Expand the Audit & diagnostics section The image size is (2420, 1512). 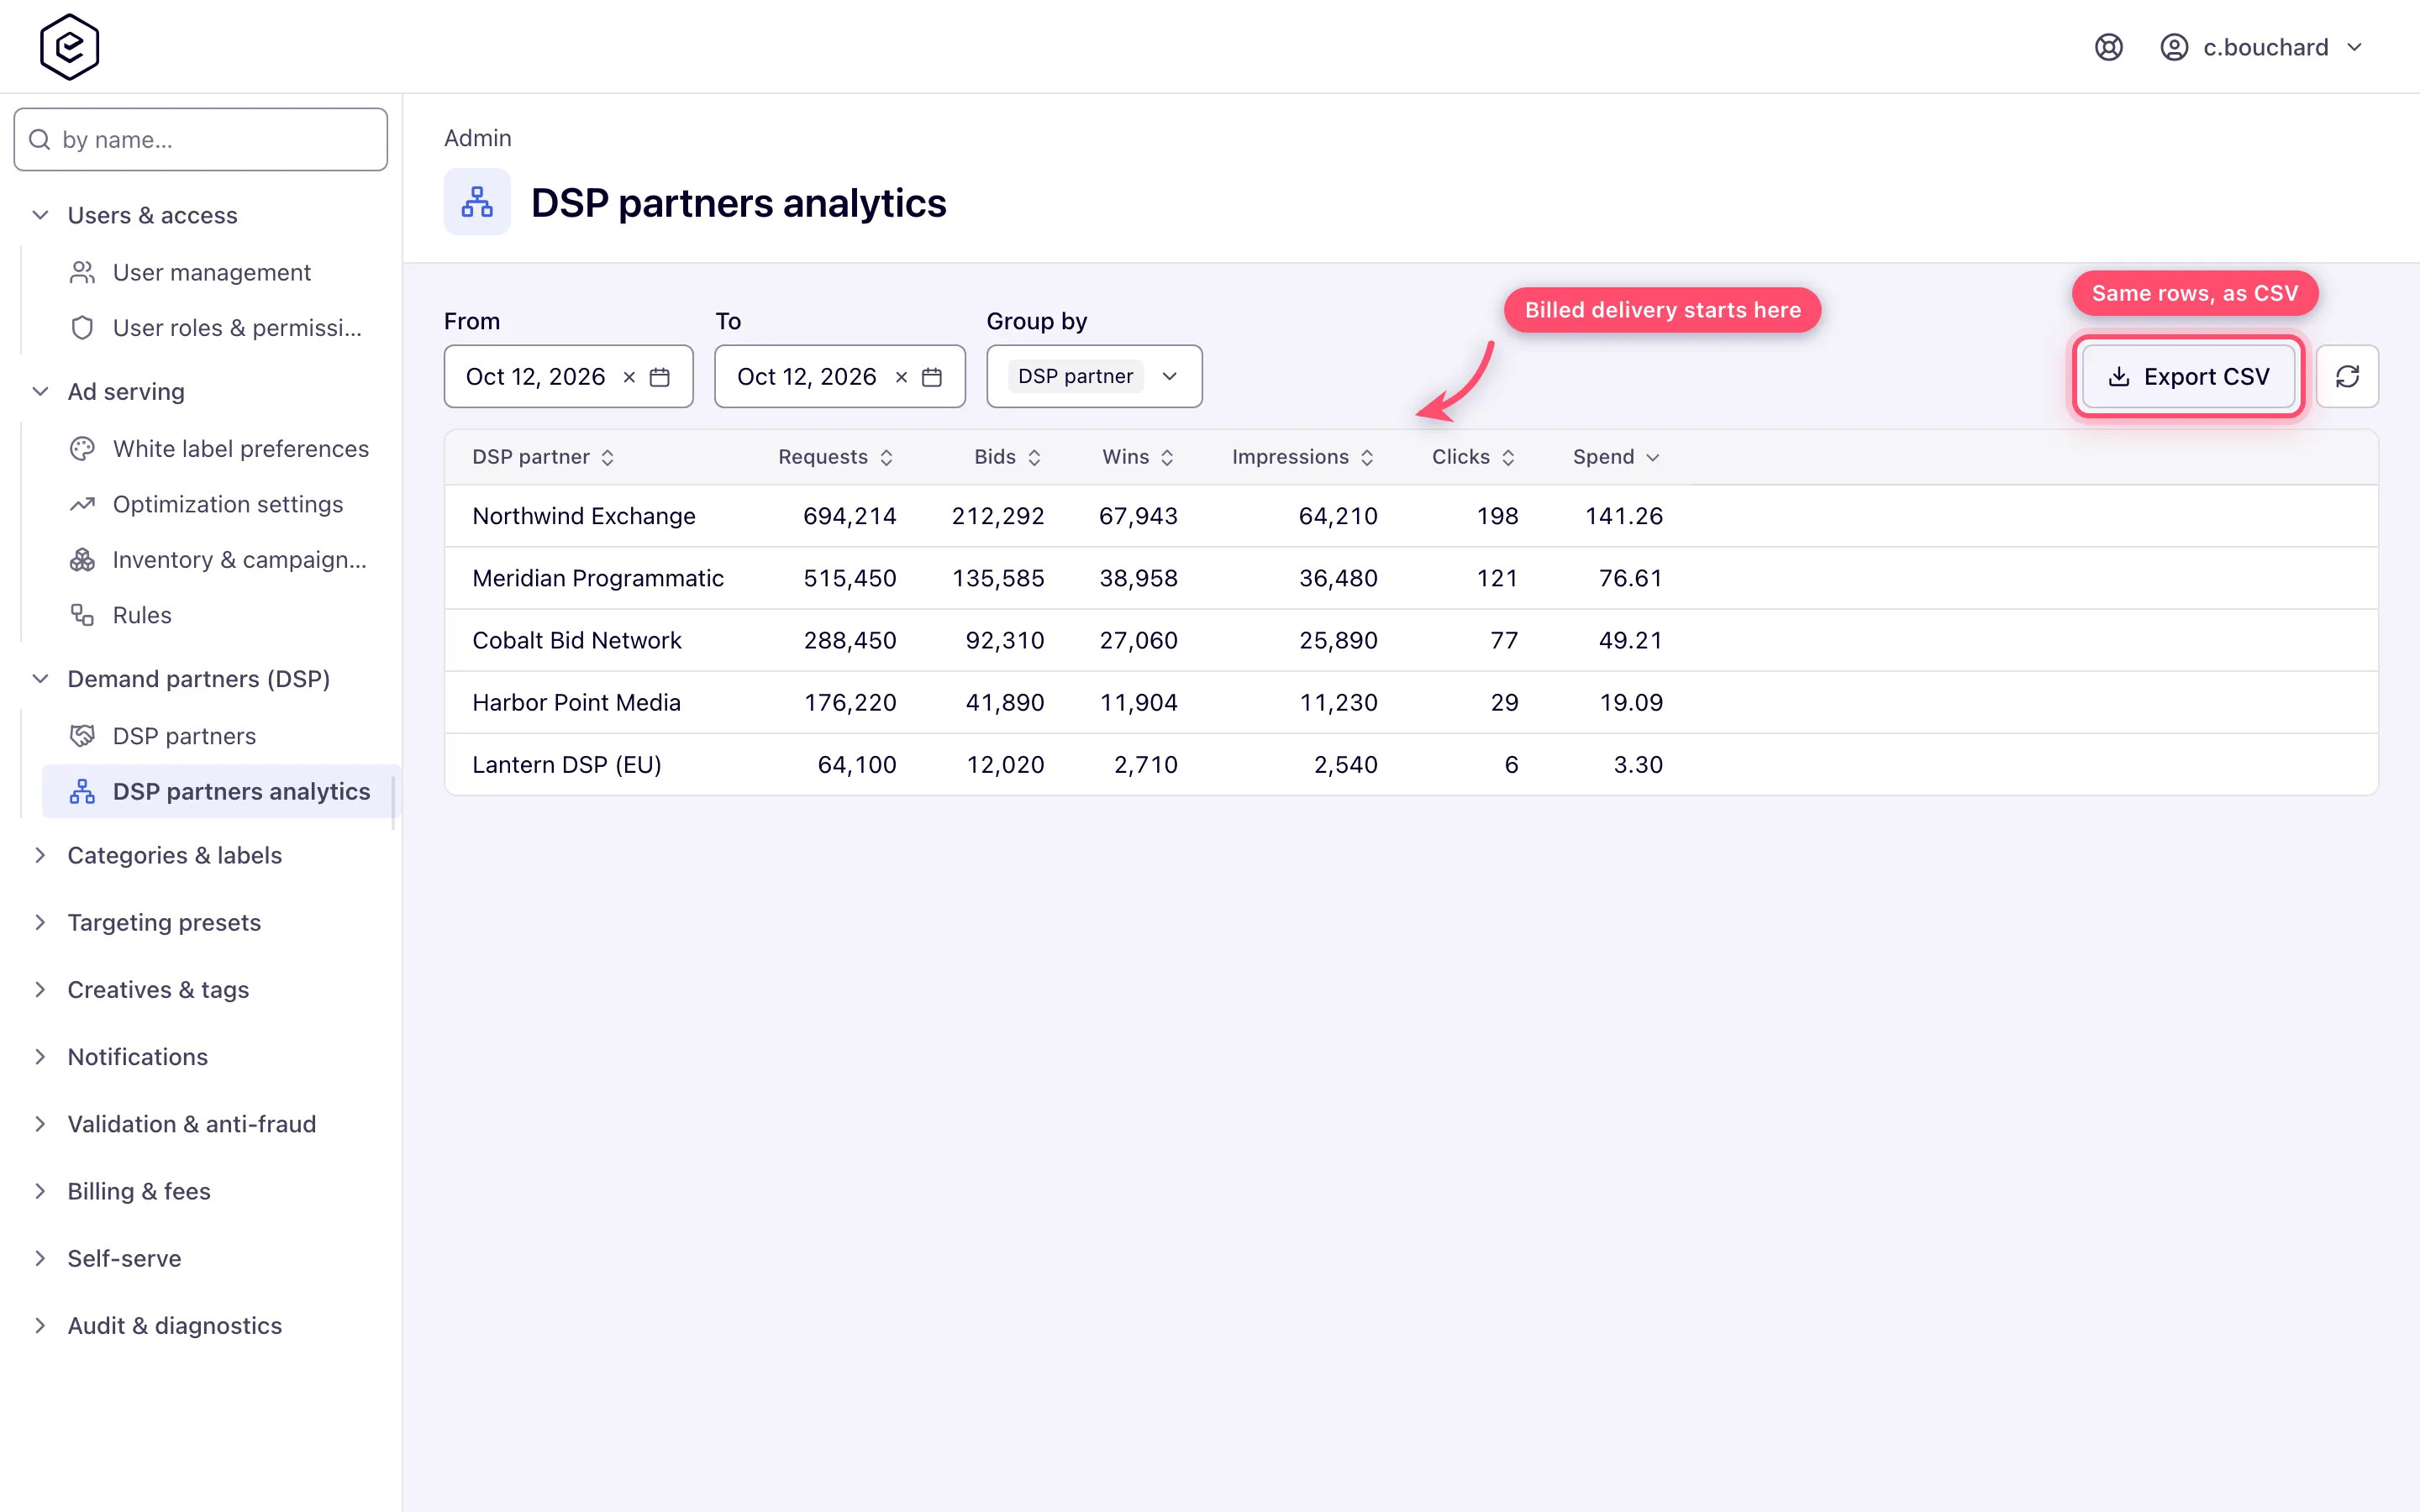coord(41,1325)
